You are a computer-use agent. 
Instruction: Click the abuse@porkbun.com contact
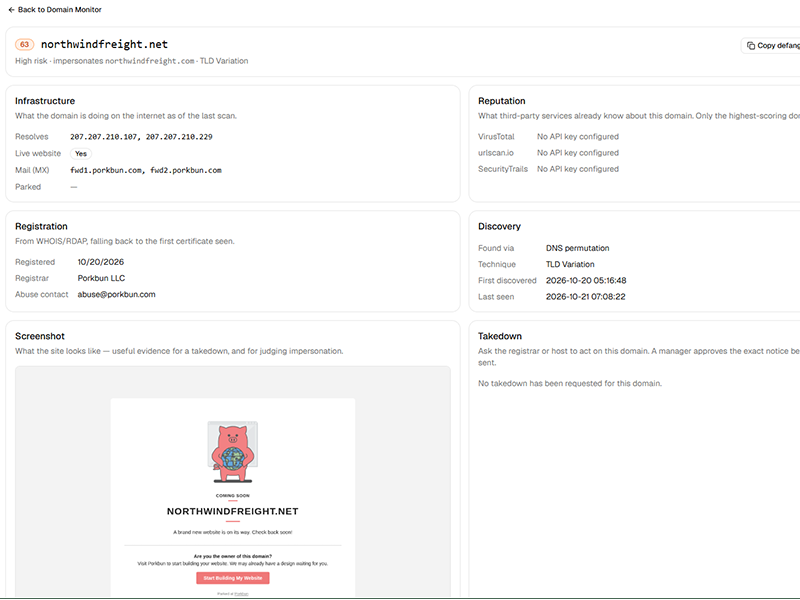[x=116, y=294]
